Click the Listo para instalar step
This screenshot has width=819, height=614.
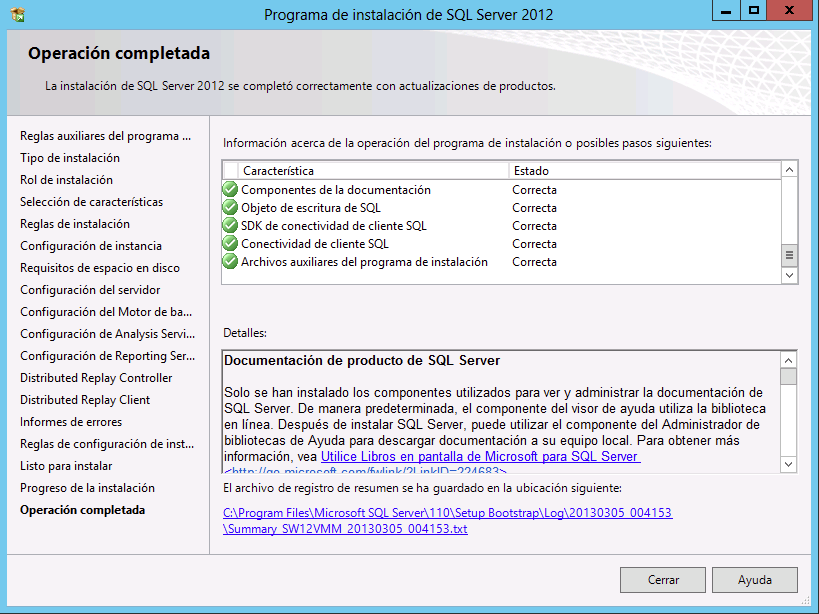pyautogui.click(x=66, y=466)
